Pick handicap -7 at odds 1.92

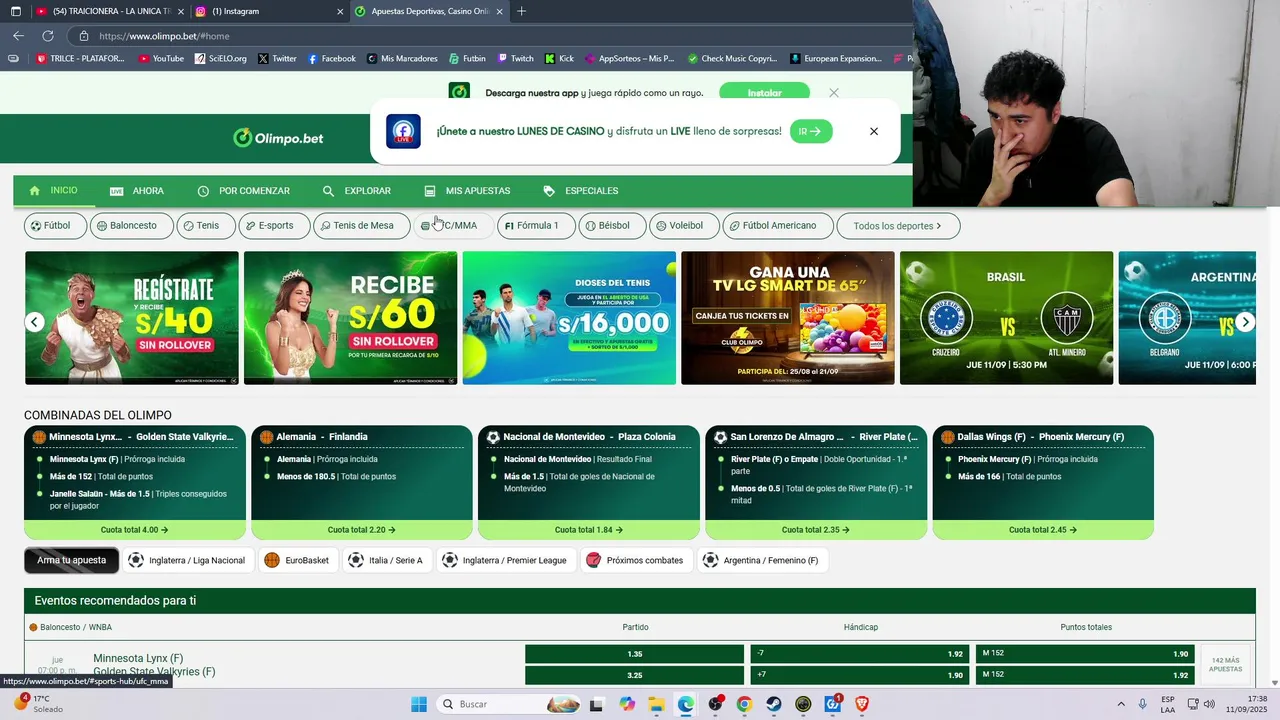click(x=860, y=654)
